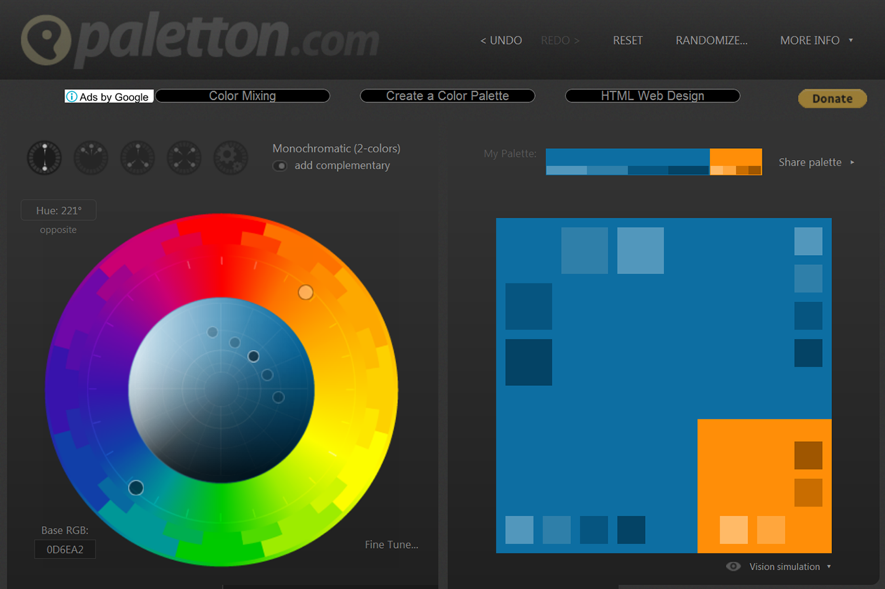The width and height of the screenshot is (885, 589).
Task: Click the Paletton logo icon
Action: pyautogui.click(x=47, y=41)
